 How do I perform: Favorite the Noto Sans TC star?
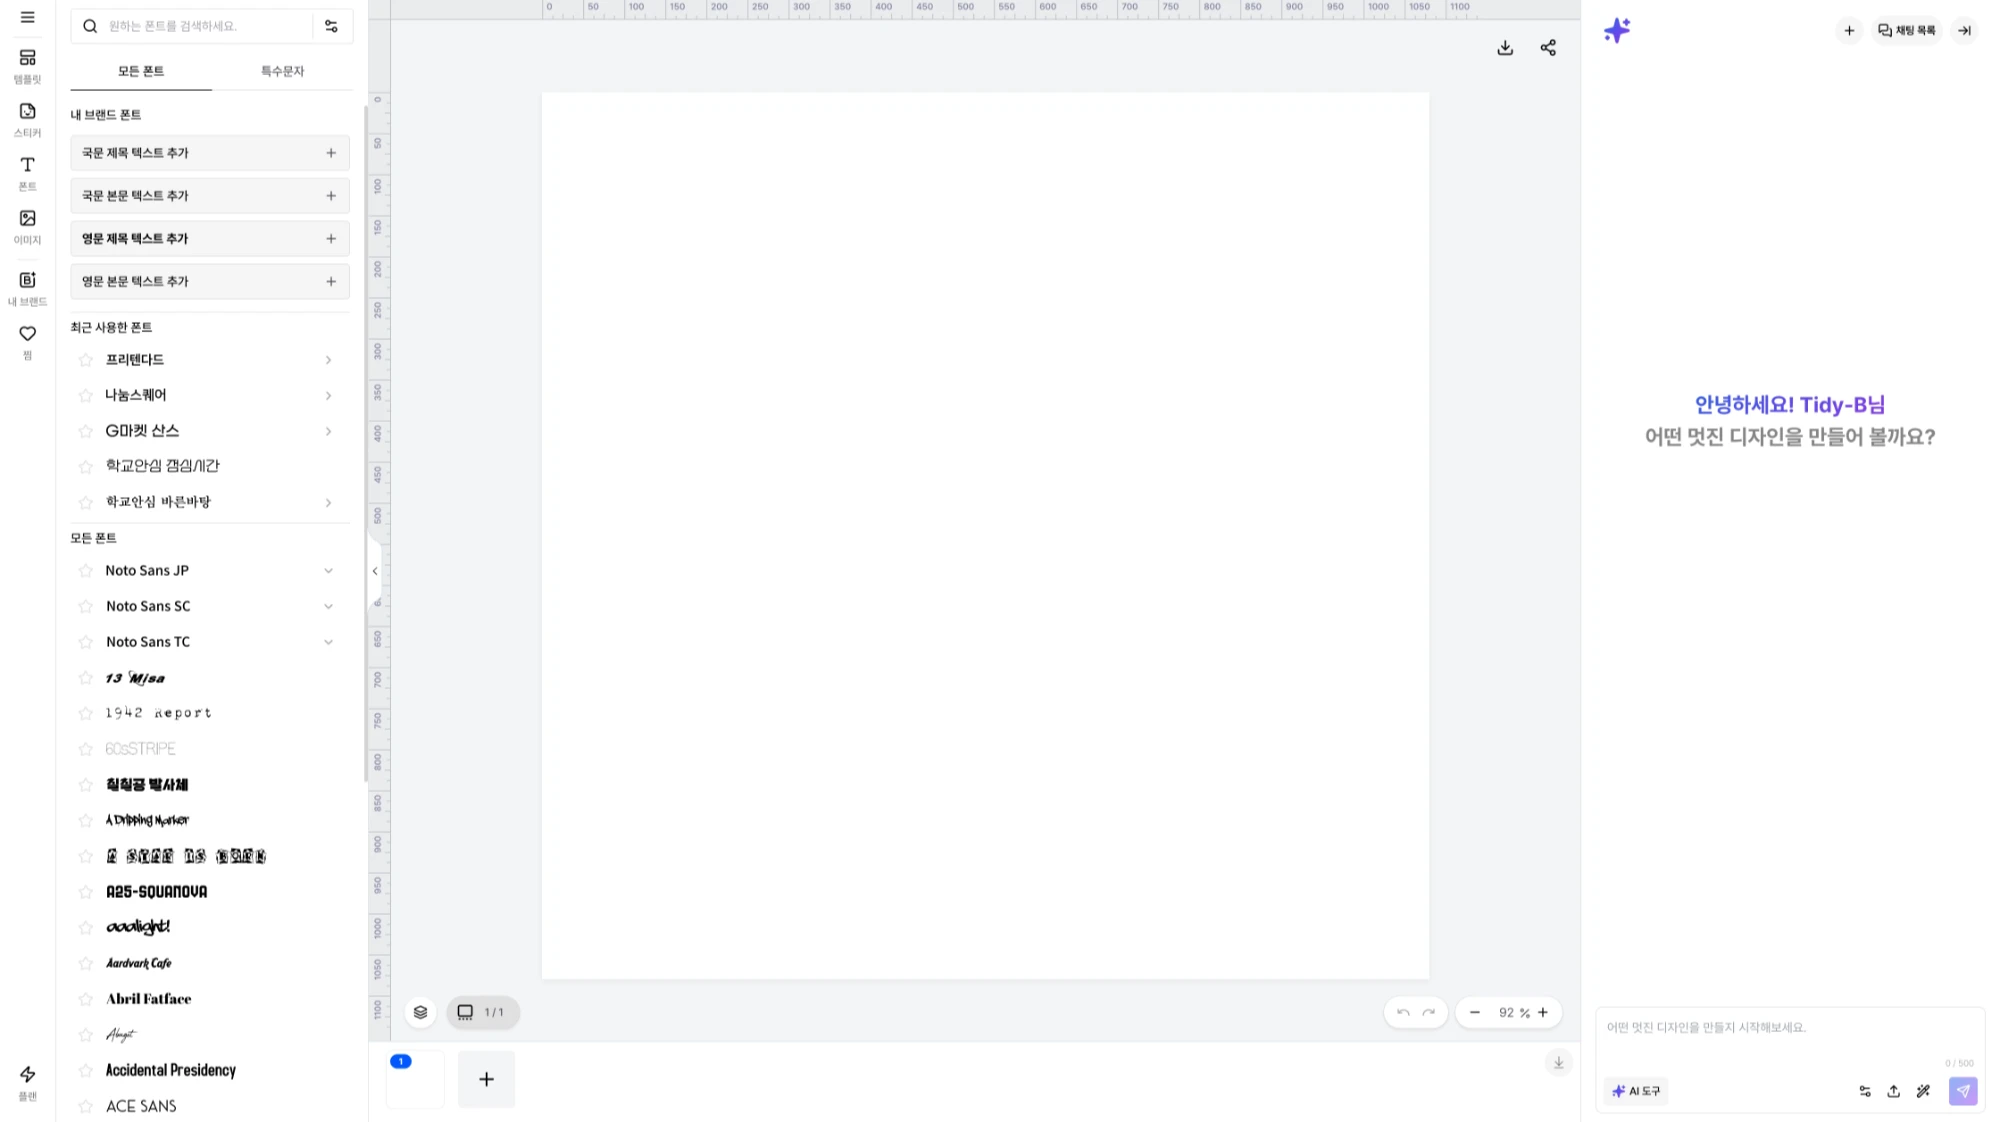(86, 642)
